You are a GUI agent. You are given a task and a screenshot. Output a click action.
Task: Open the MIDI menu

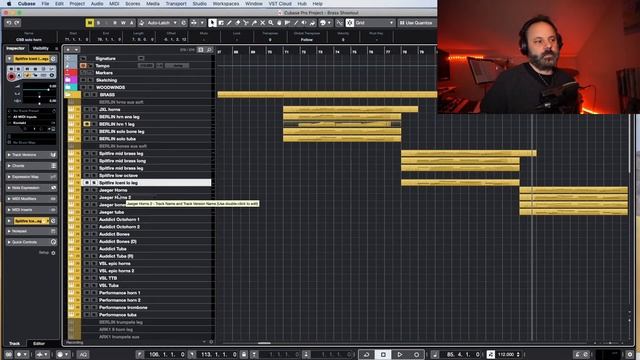(114, 4)
